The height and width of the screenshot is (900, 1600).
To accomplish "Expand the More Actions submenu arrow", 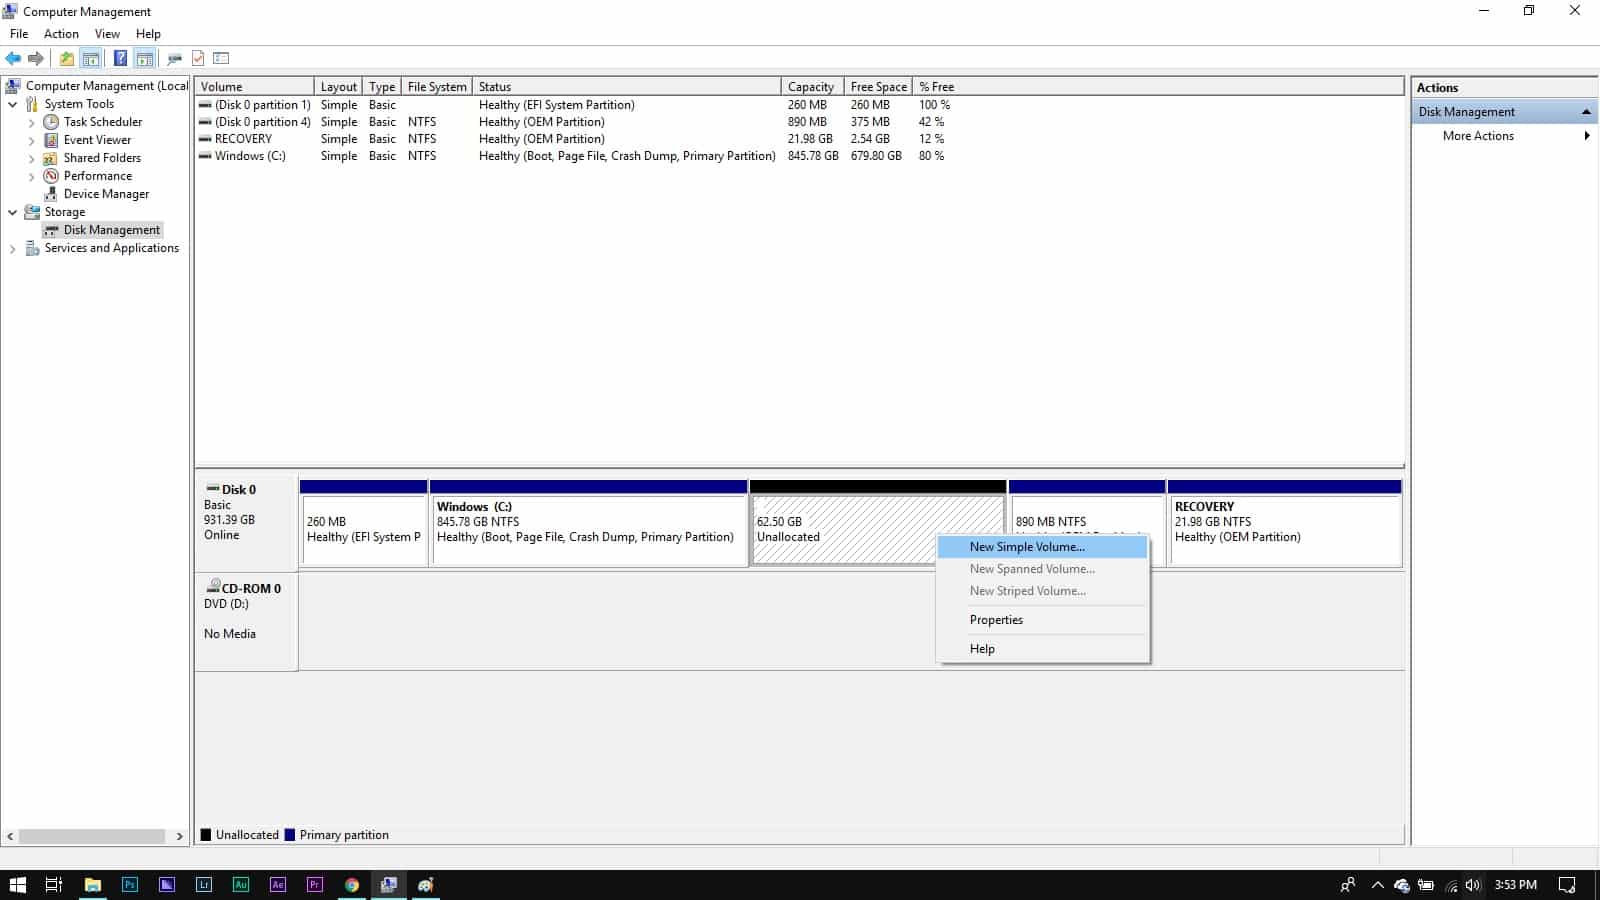I will [x=1588, y=135].
